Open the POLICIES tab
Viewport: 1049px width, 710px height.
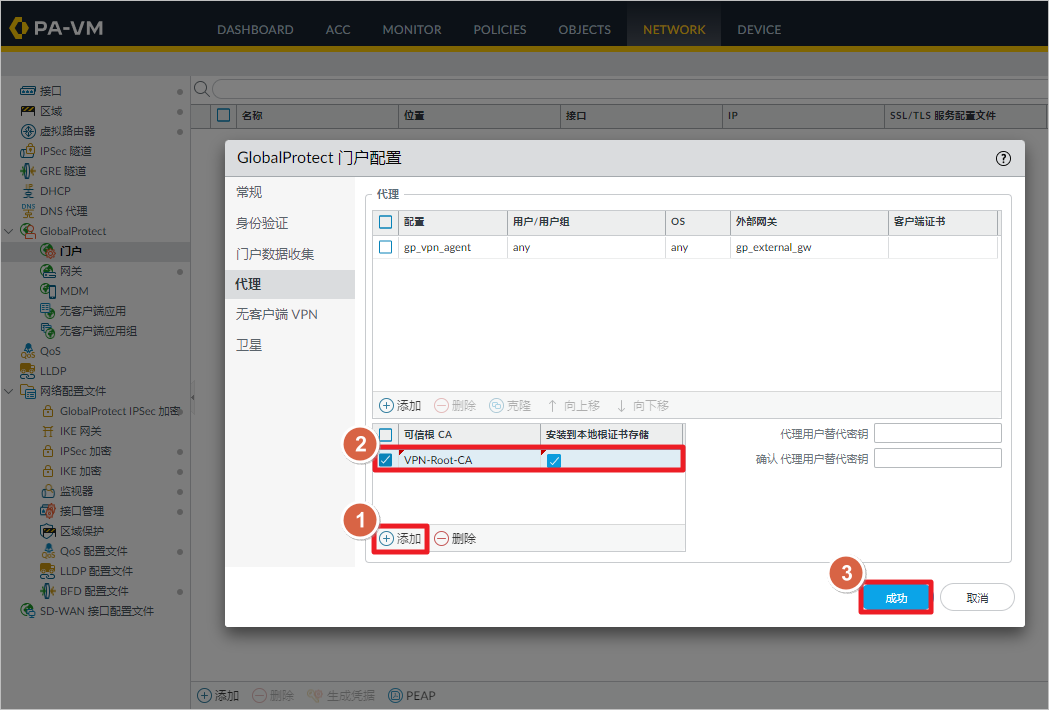pos(500,29)
